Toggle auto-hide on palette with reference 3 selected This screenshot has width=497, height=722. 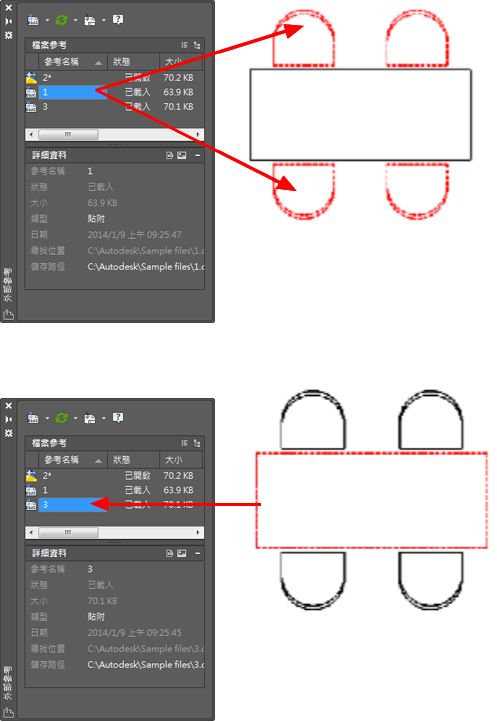point(8,419)
